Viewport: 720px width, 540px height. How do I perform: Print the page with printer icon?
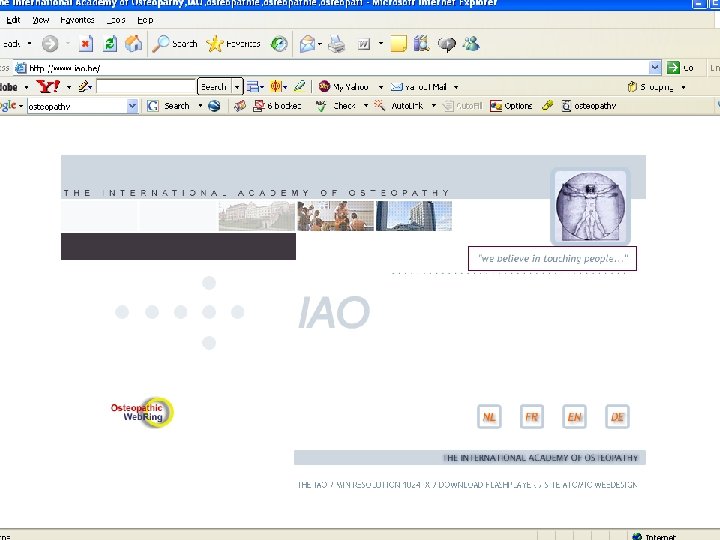[337, 44]
